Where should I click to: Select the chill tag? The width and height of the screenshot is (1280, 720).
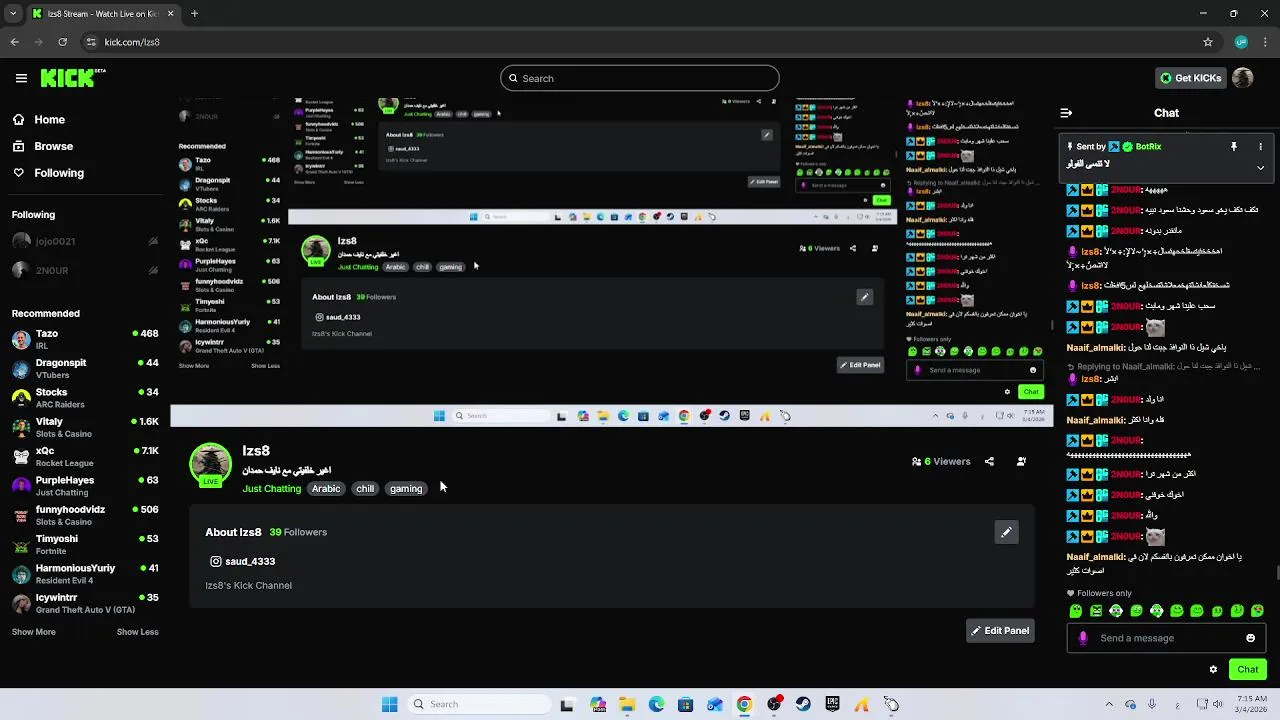tap(365, 489)
